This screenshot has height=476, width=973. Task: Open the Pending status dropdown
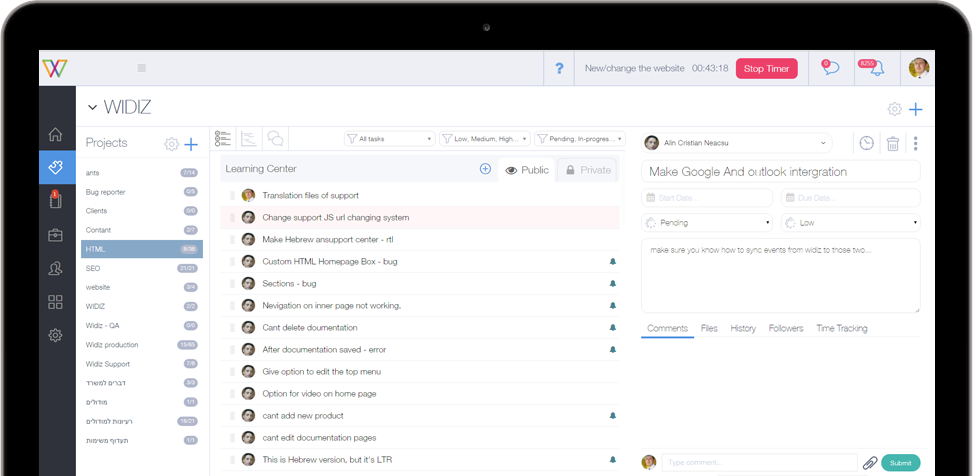pyautogui.click(x=707, y=222)
